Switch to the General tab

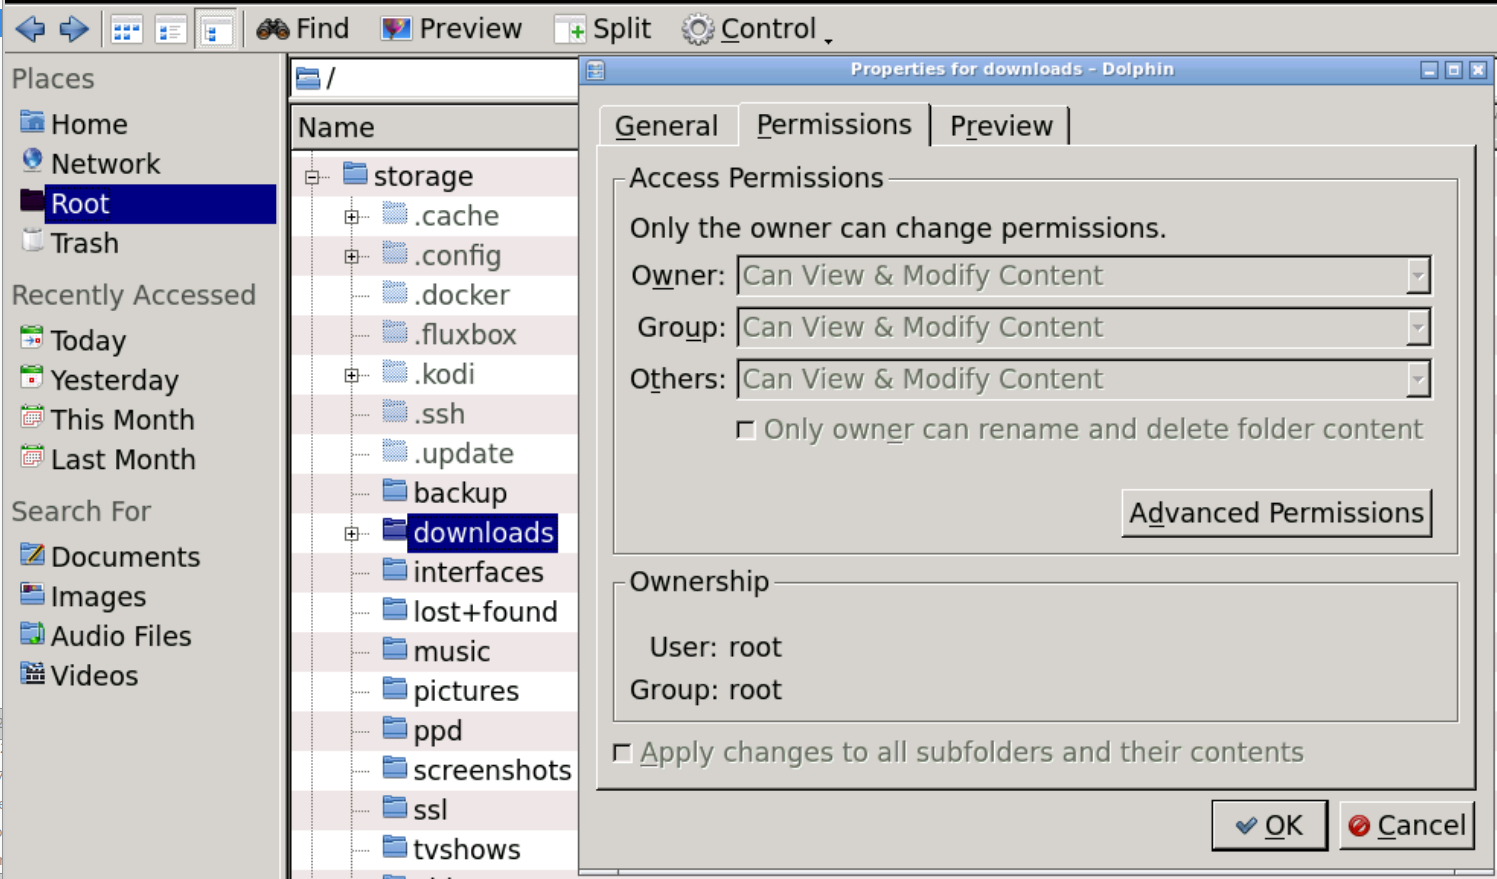667,126
